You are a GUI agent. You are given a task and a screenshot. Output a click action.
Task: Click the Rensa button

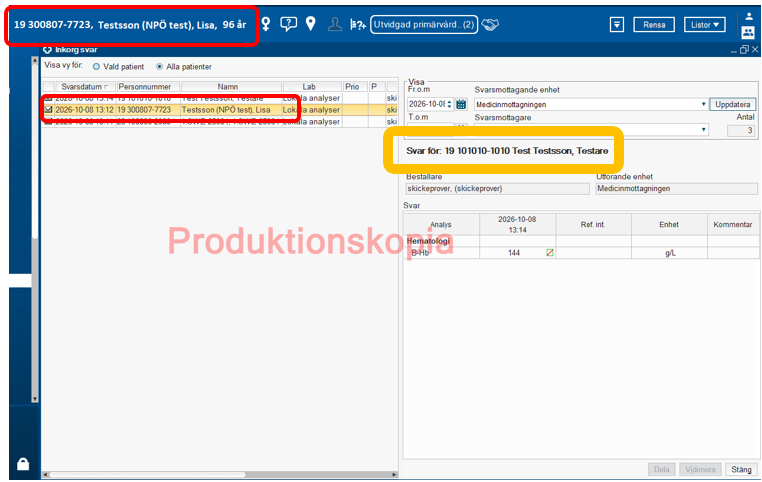click(x=654, y=25)
